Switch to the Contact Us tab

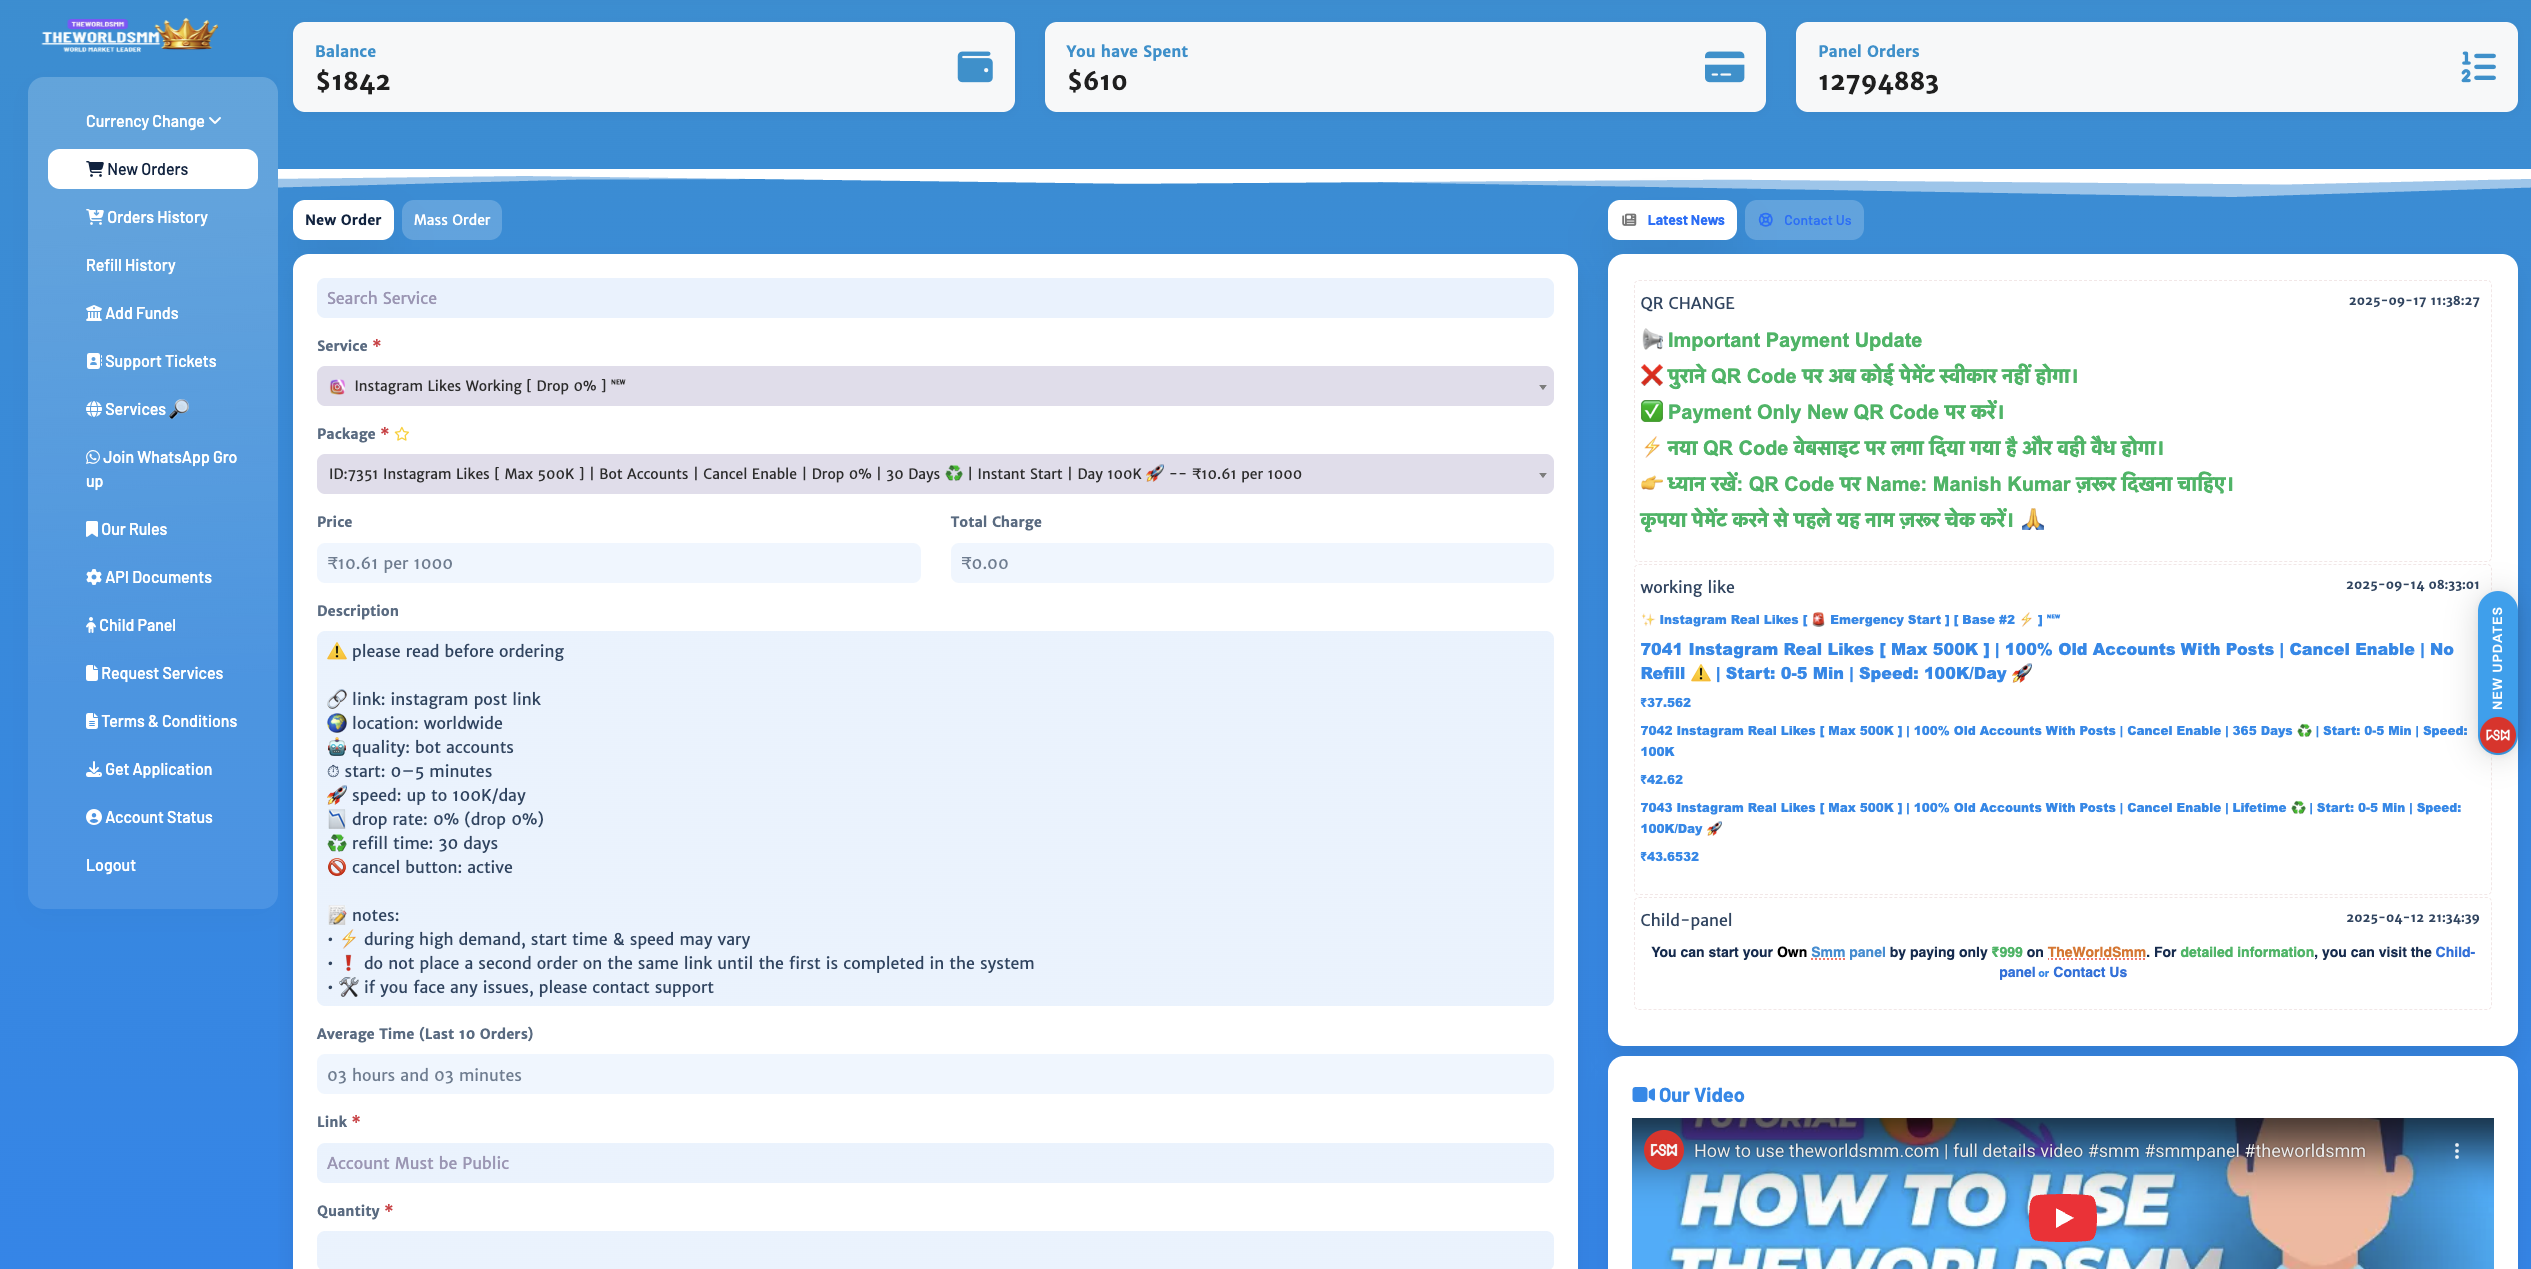click(x=1804, y=220)
